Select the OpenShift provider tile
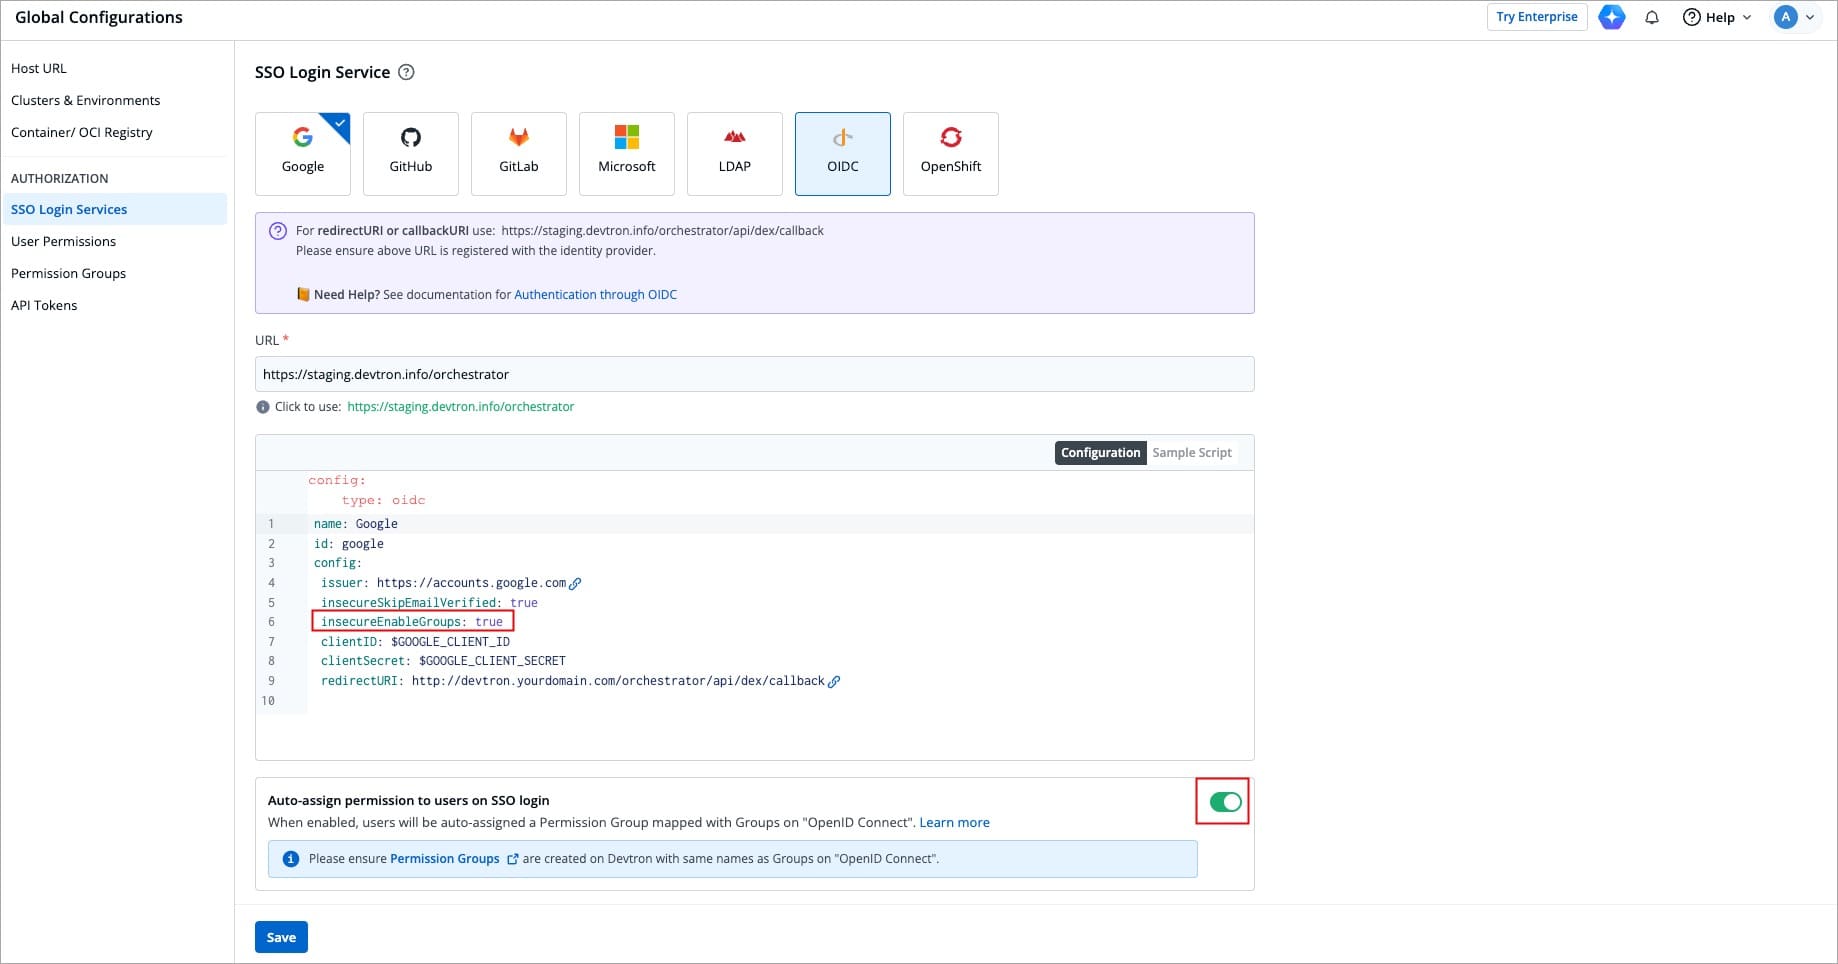 tap(950, 153)
